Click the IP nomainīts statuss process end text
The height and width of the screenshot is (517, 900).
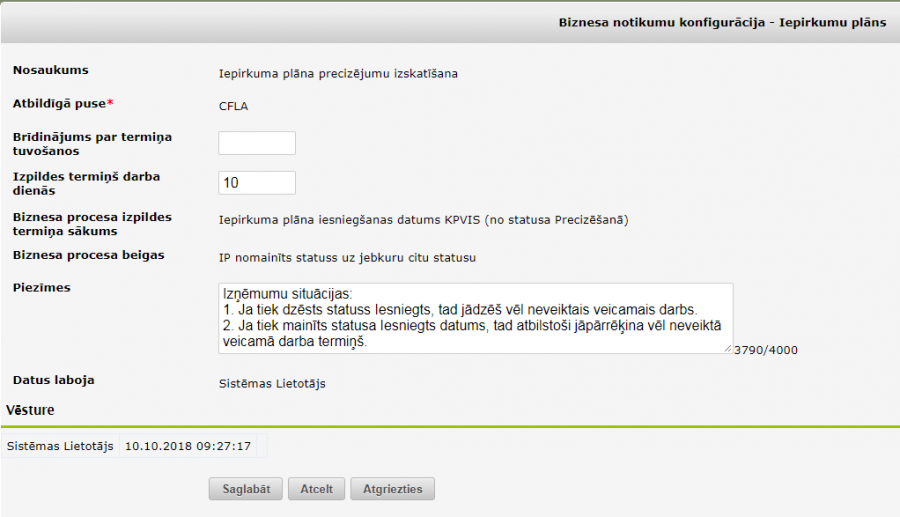(x=347, y=257)
